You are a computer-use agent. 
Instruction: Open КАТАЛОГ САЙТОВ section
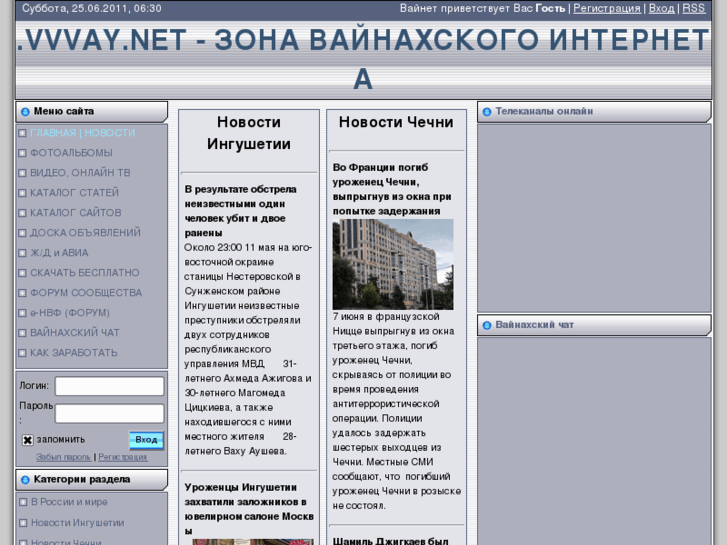point(76,213)
